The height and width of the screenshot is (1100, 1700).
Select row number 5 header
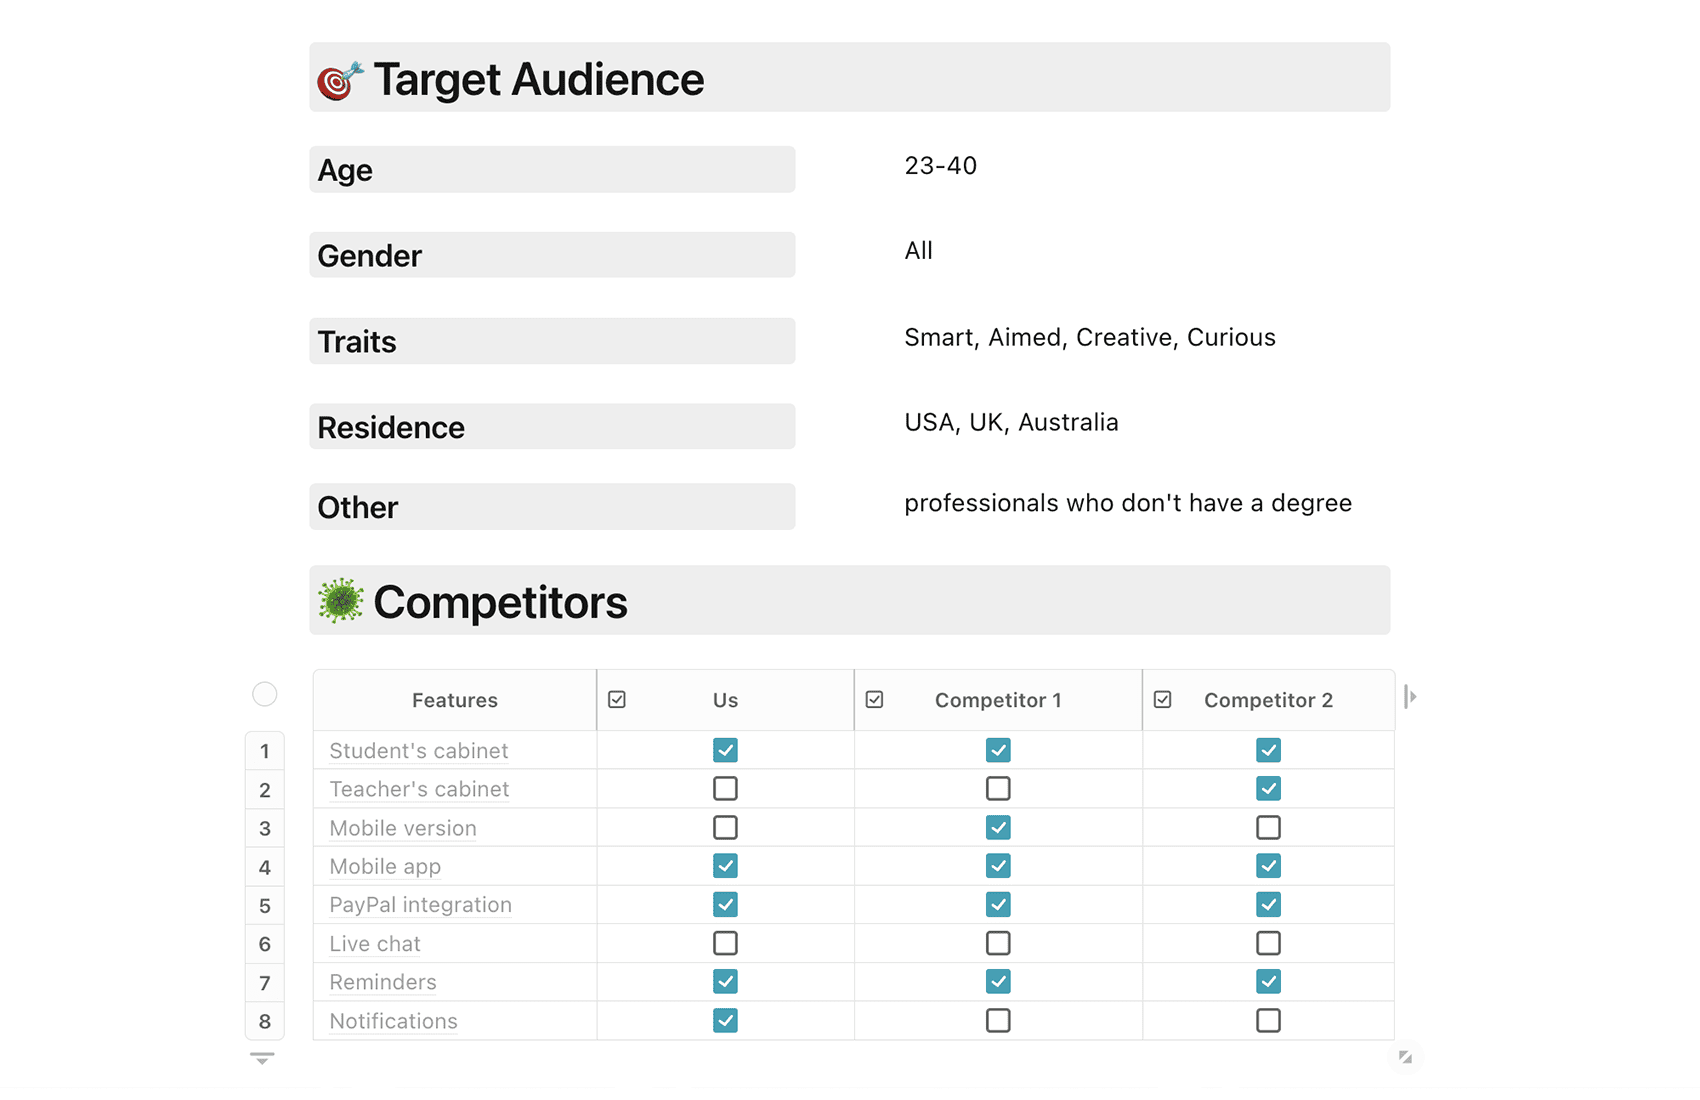coord(265,906)
